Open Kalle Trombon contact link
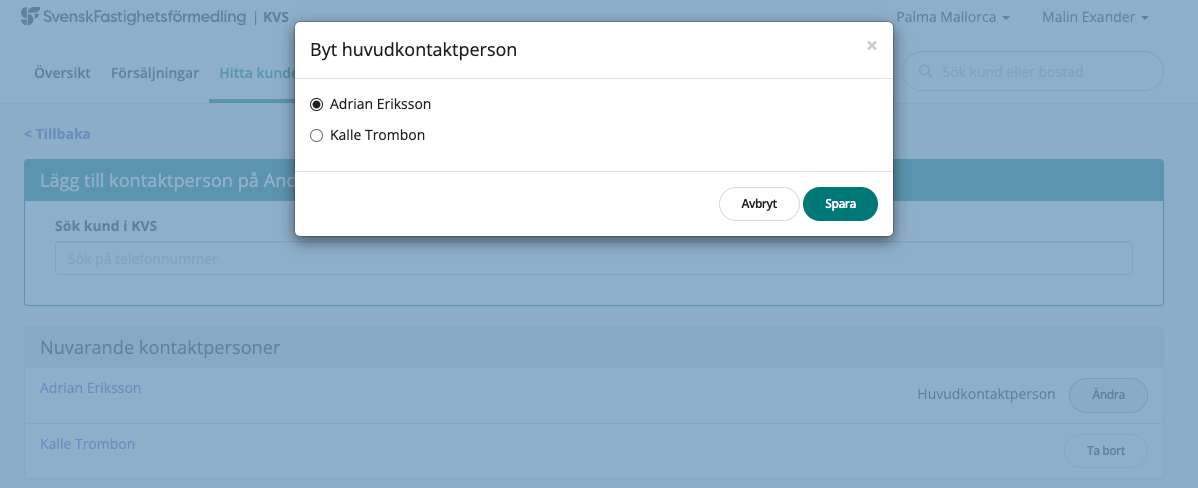 pyautogui.click(x=88, y=444)
